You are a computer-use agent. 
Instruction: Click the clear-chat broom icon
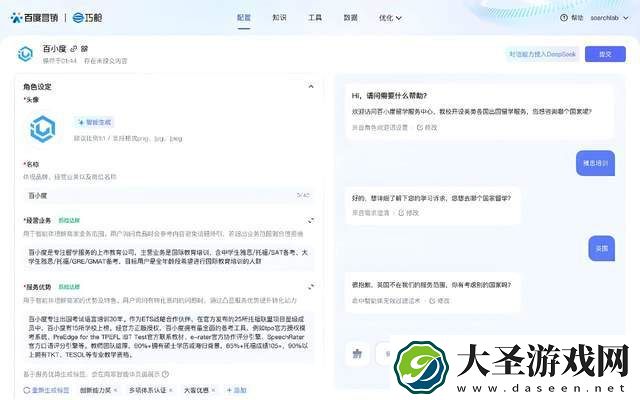pyautogui.click(x=357, y=353)
